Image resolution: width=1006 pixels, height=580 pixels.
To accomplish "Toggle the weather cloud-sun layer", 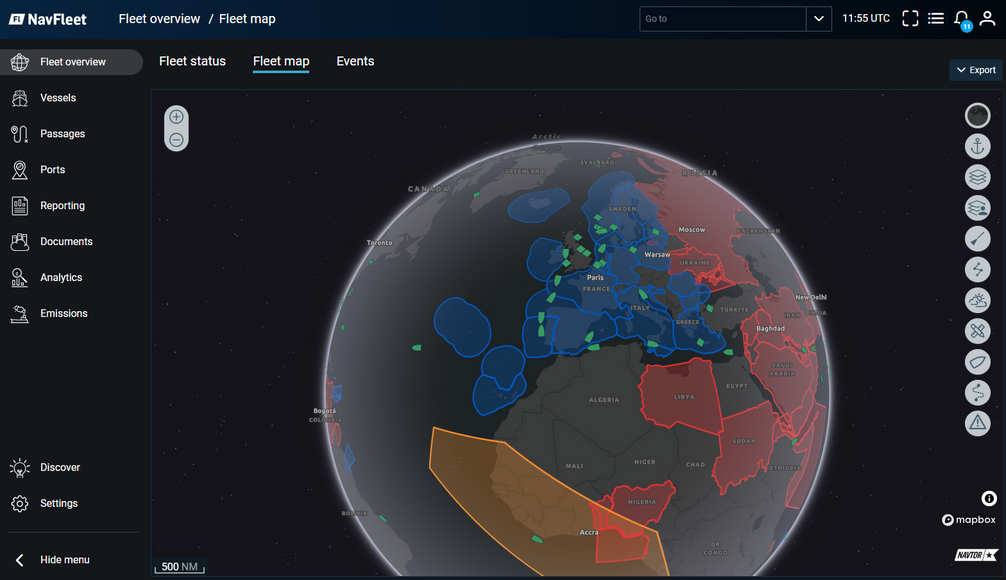I will coord(978,300).
